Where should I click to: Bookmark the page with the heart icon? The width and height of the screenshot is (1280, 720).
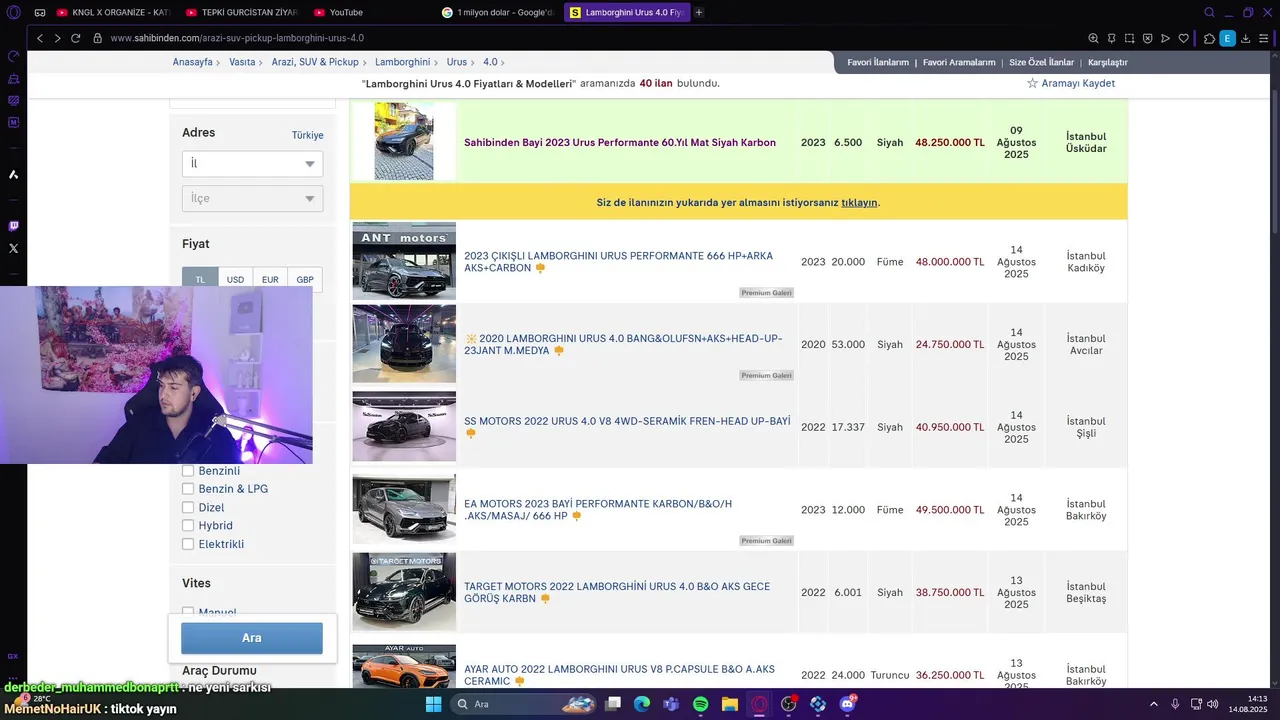pyautogui.click(x=1183, y=38)
